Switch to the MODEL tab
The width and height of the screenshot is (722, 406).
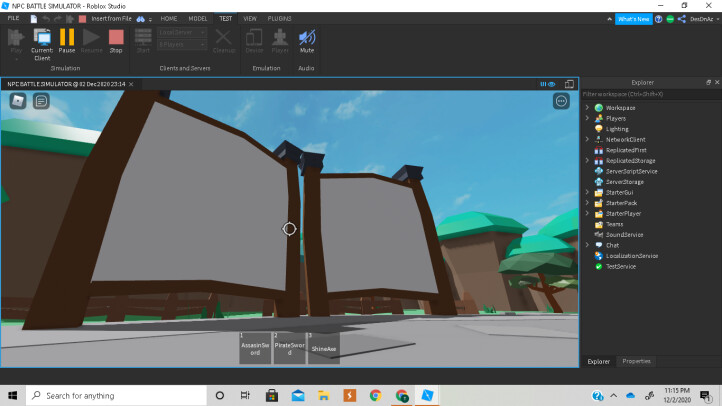pos(198,19)
